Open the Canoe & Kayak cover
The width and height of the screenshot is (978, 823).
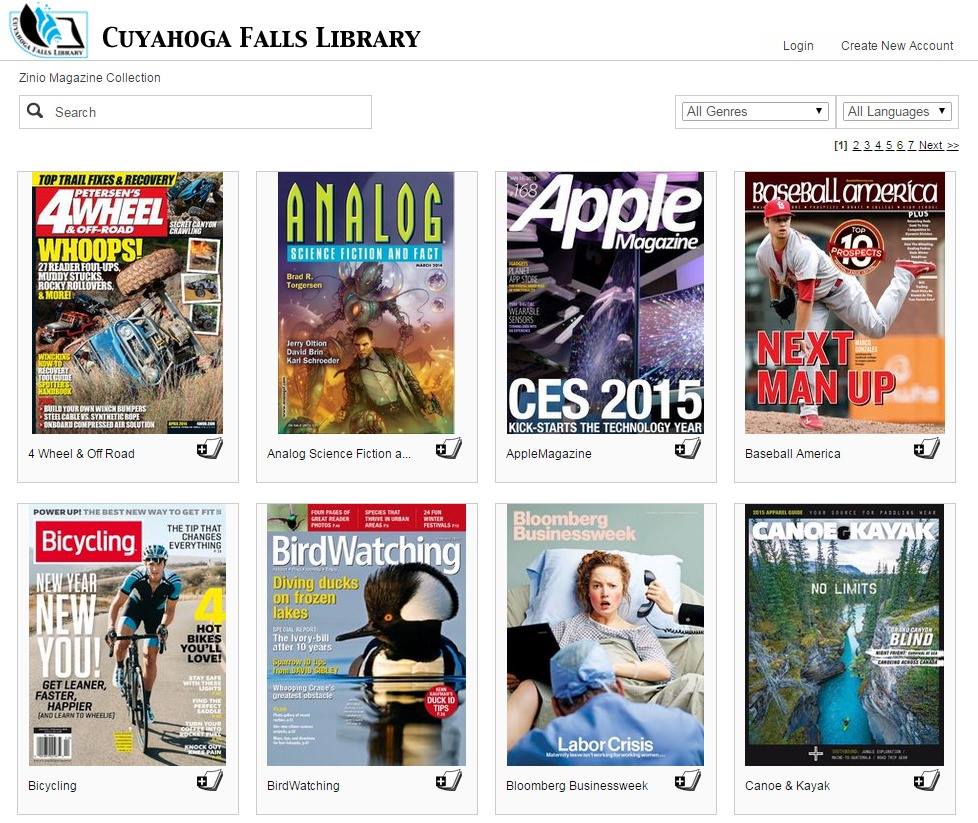tap(845, 635)
